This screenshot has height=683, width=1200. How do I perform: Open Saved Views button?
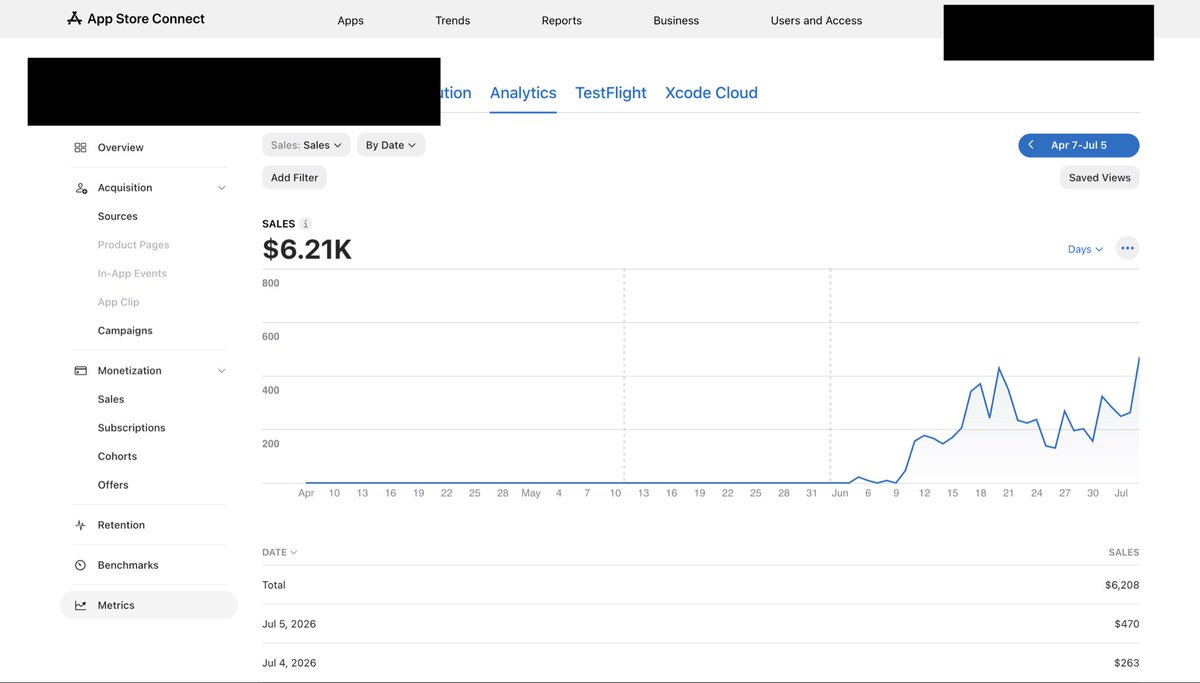coord(1099,177)
